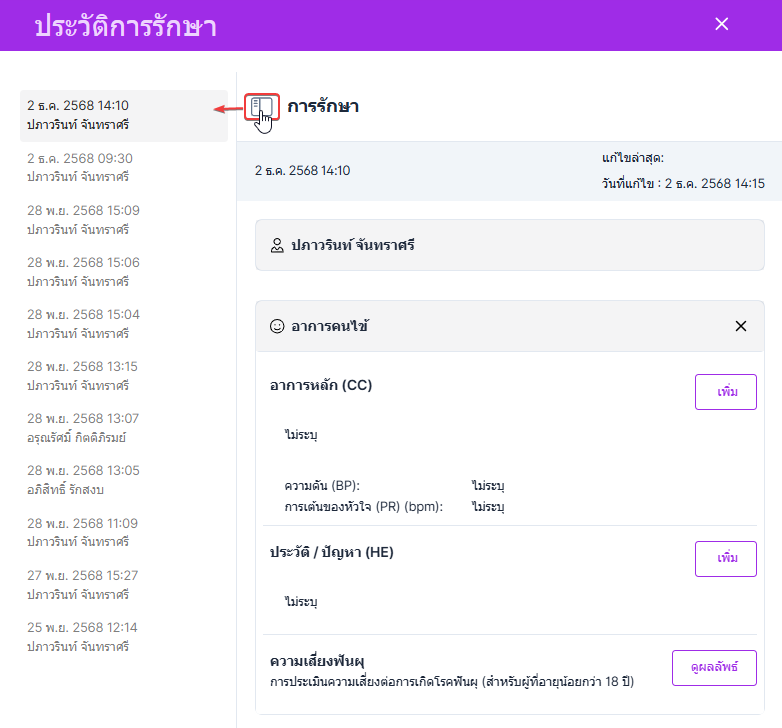
Task: Open the 28 พ.ย. 2568 11:09 entry
Action: pos(124,532)
